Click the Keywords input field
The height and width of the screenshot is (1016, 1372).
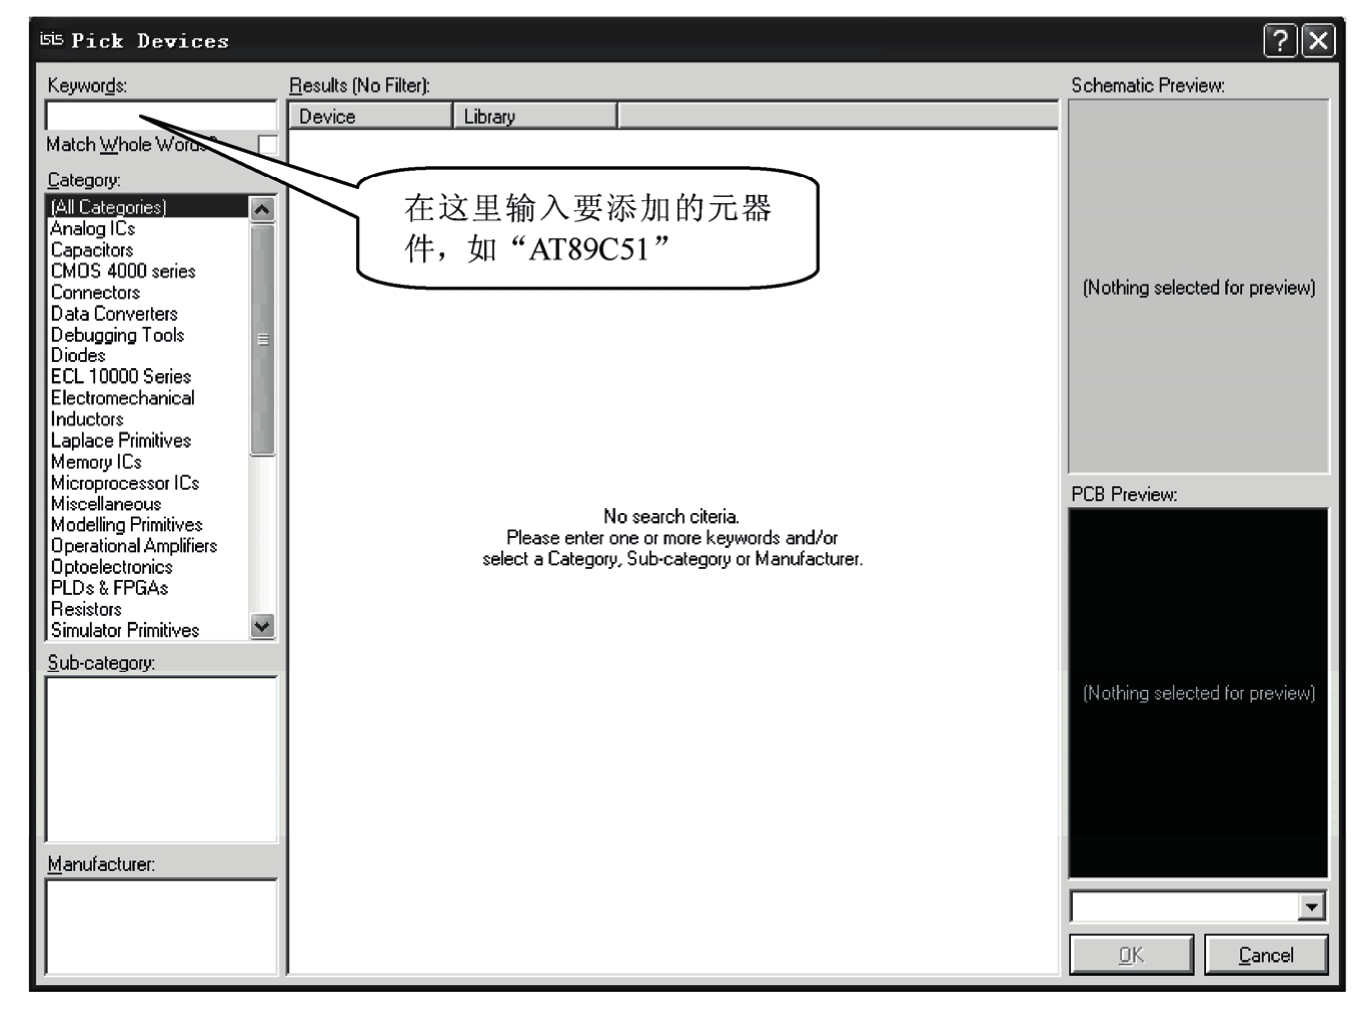[161, 115]
